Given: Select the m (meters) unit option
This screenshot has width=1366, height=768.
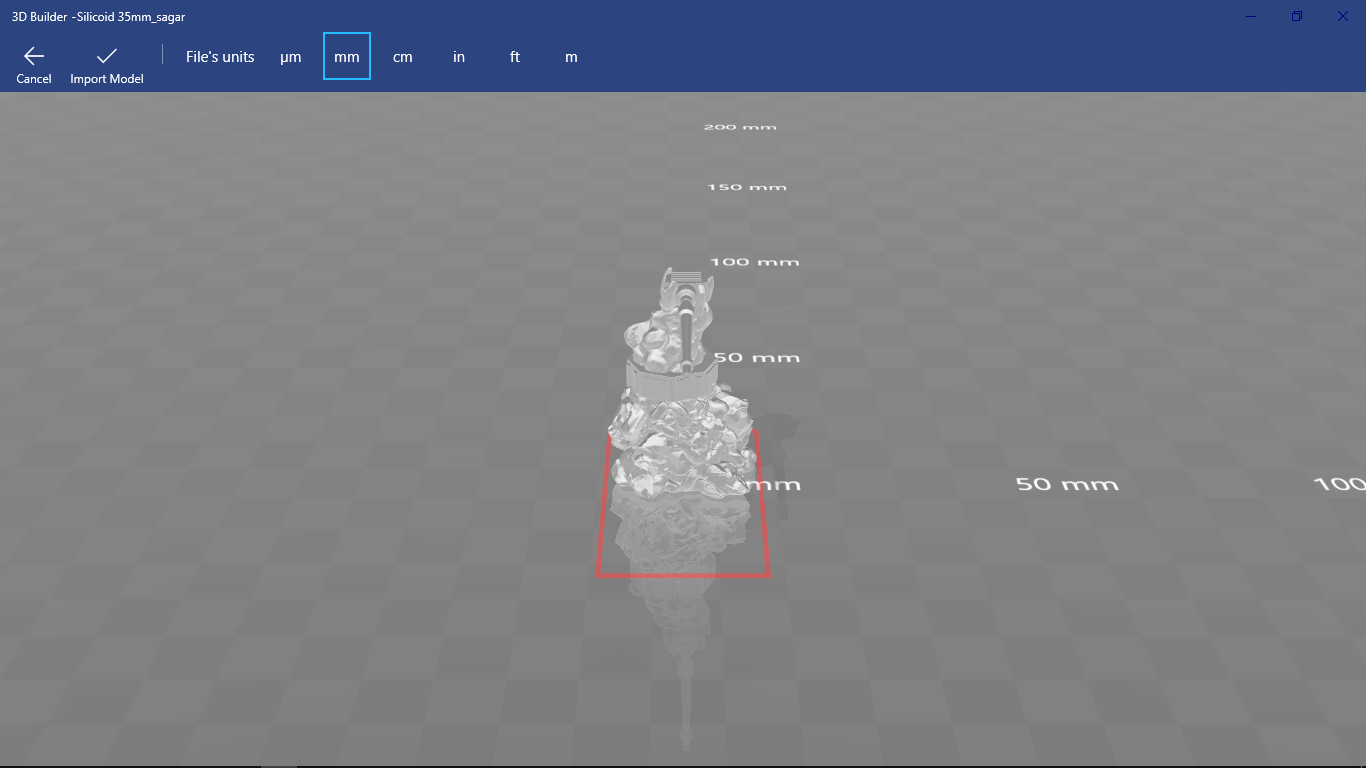Looking at the screenshot, I should click(x=571, y=57).
